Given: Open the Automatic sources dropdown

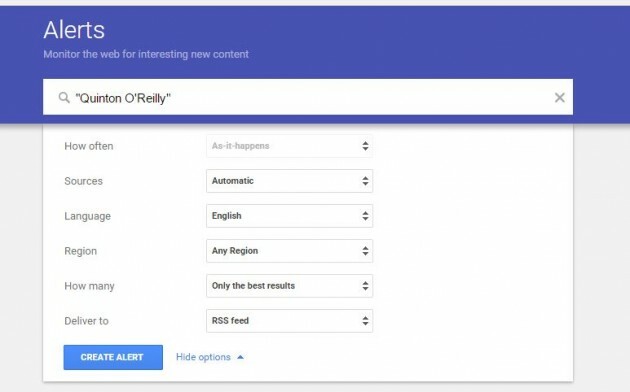Looking at the screenshot, I should tap(289, 181).
